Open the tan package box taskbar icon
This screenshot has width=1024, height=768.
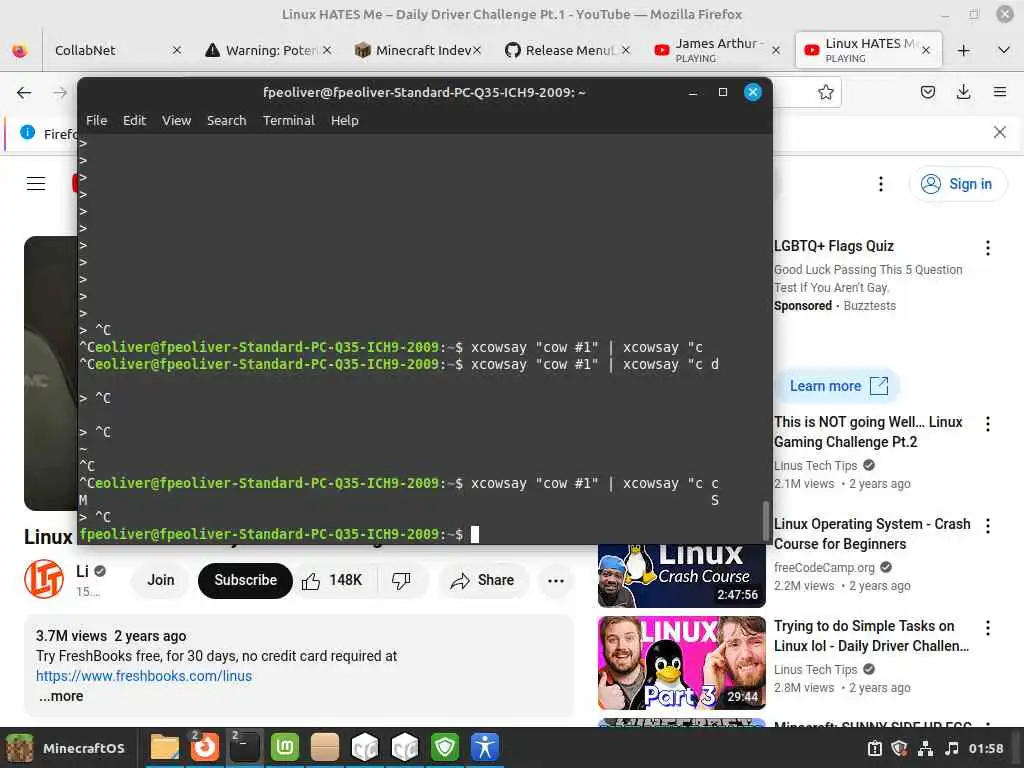pos(325,747)
